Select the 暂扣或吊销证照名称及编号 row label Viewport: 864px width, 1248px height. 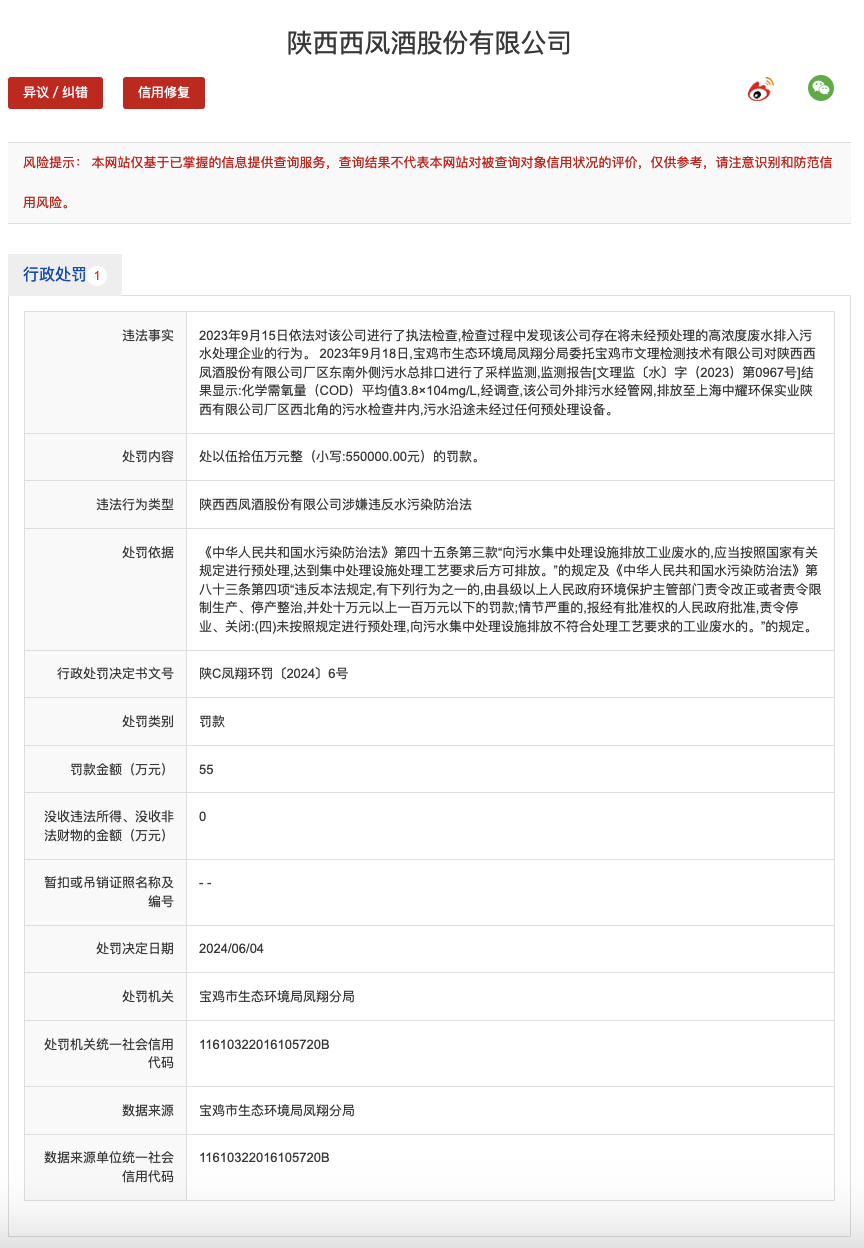(x=110, y=892)
